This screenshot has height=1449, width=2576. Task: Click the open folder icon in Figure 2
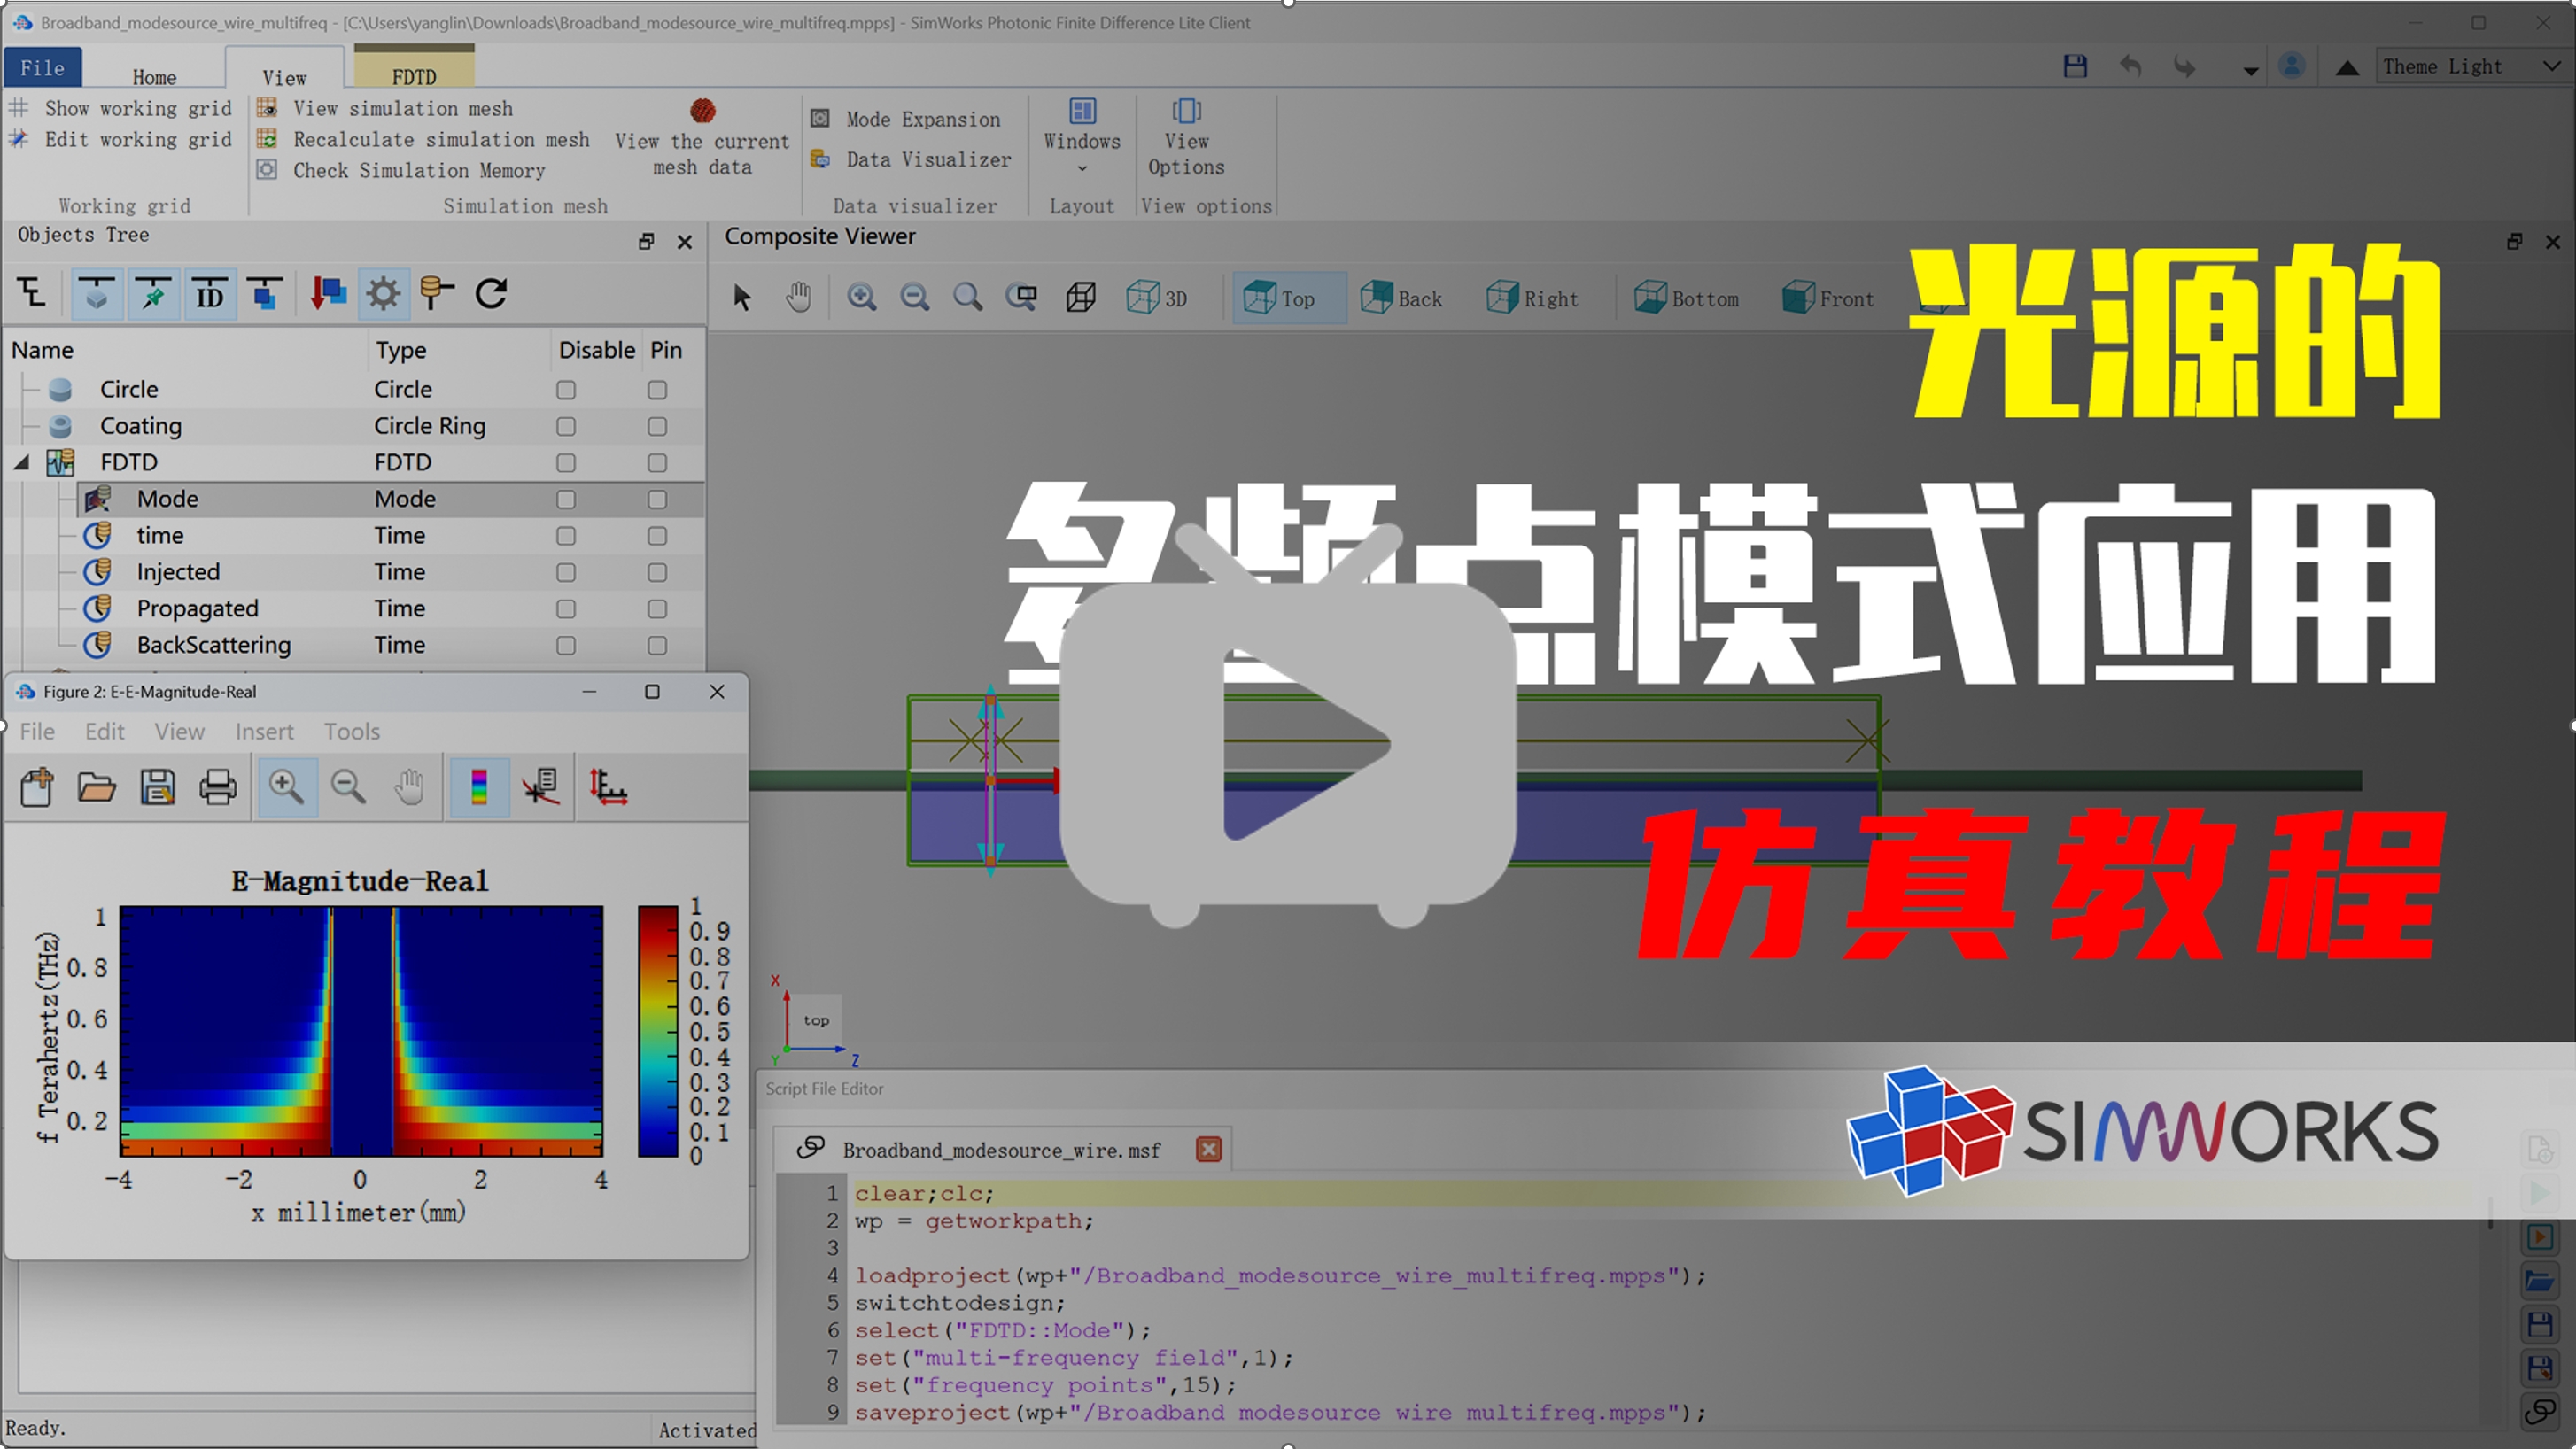click(97, 788)
